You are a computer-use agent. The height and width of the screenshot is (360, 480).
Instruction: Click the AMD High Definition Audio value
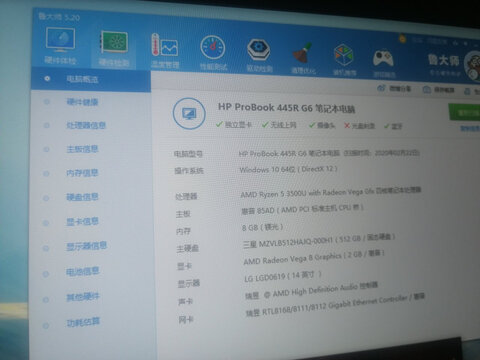pos(312,291)
